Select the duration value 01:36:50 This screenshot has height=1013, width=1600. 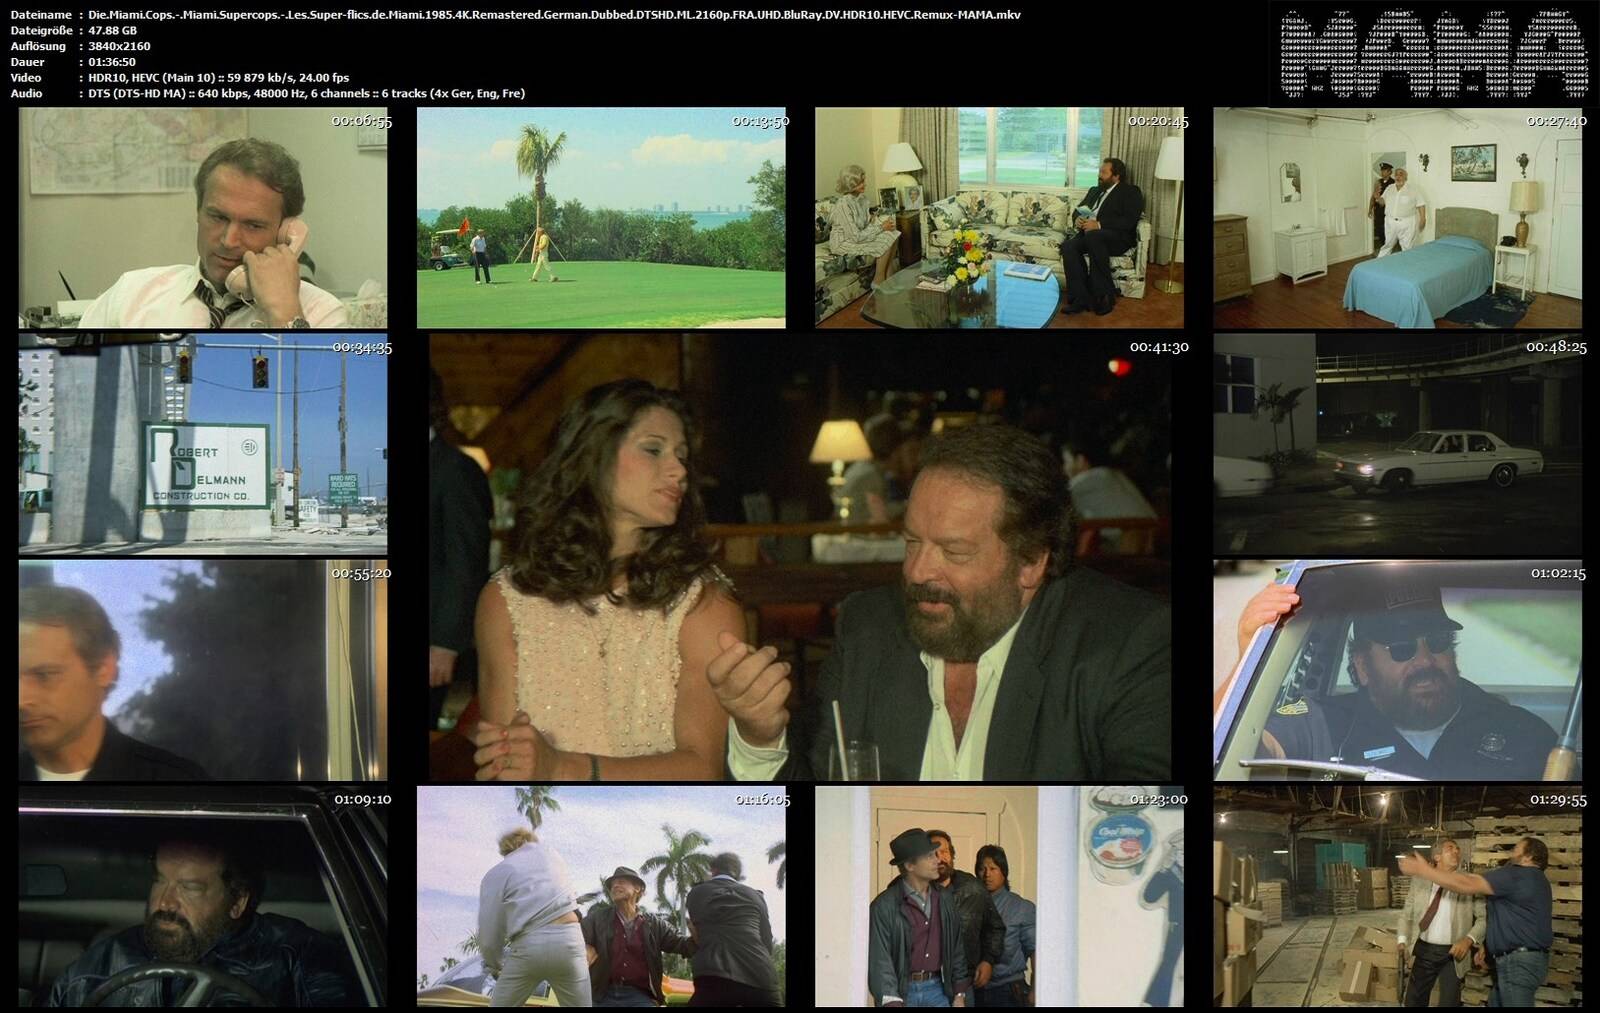click(112, 62)
